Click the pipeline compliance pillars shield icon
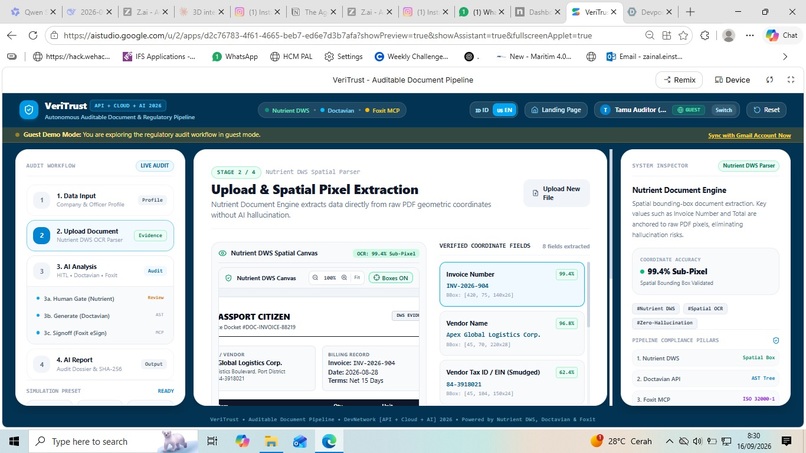 [776, 340]
